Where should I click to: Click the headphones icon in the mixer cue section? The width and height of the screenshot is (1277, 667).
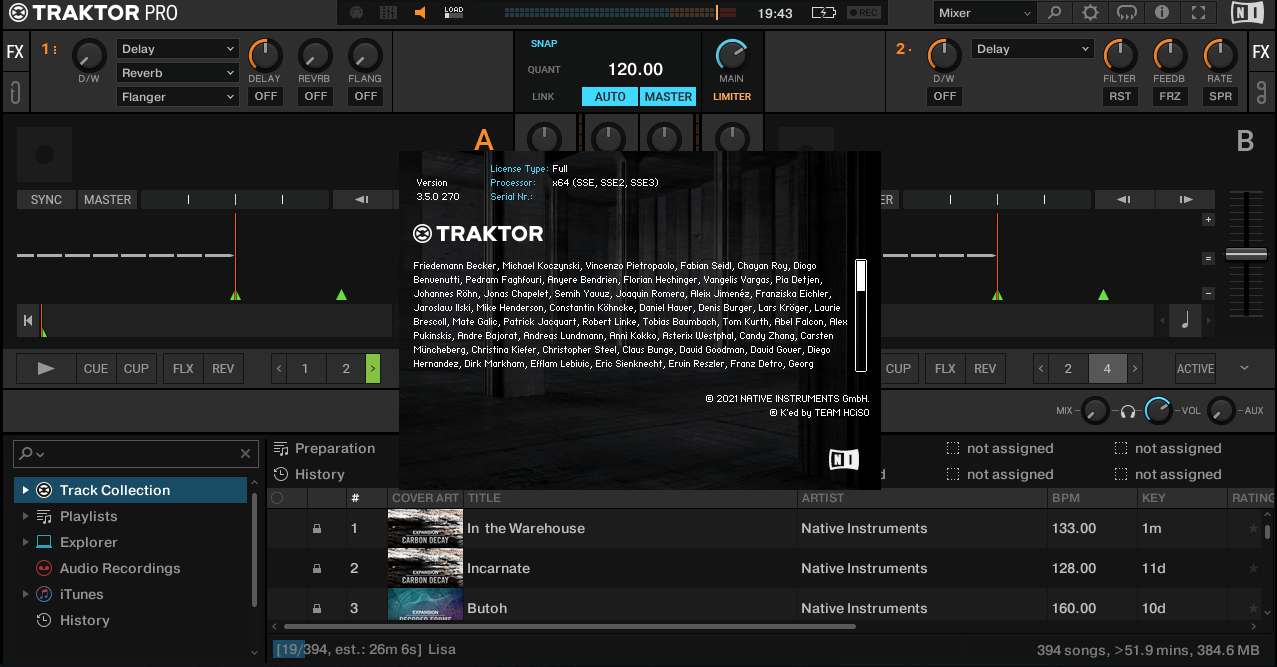(x=1128, y=411)
